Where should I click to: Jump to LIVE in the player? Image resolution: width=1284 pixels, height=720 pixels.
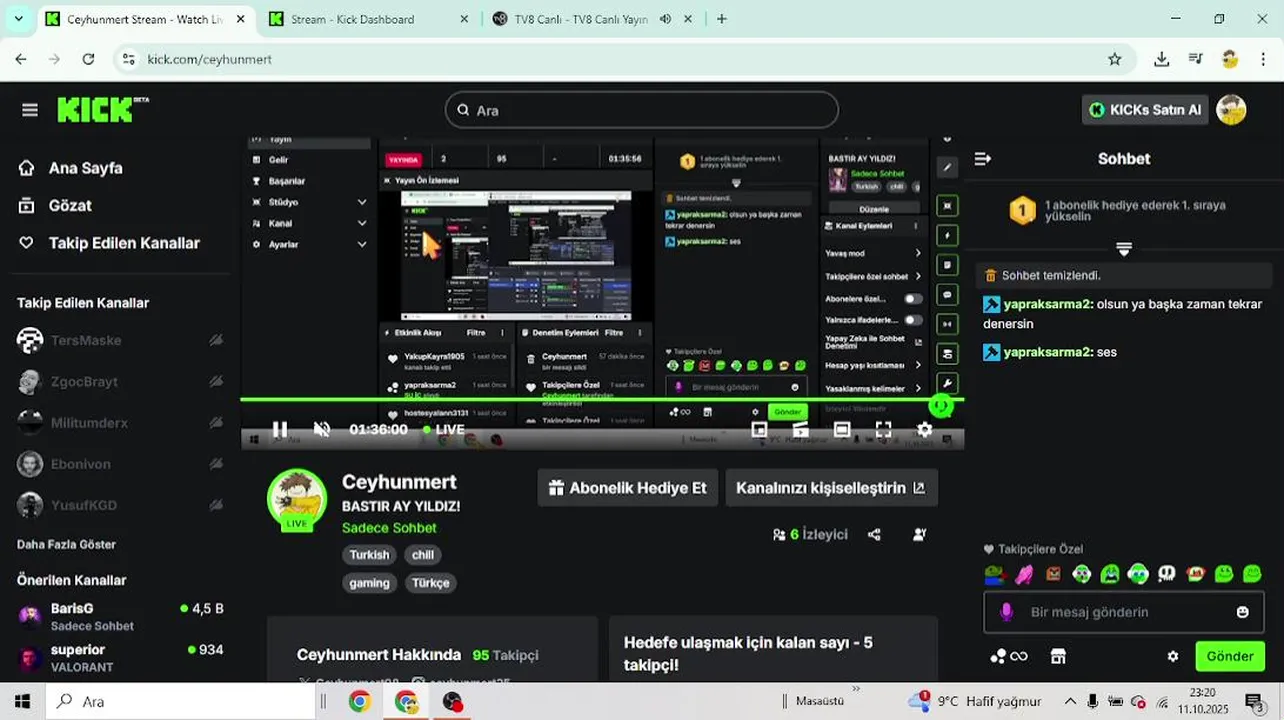click(443, 429)
